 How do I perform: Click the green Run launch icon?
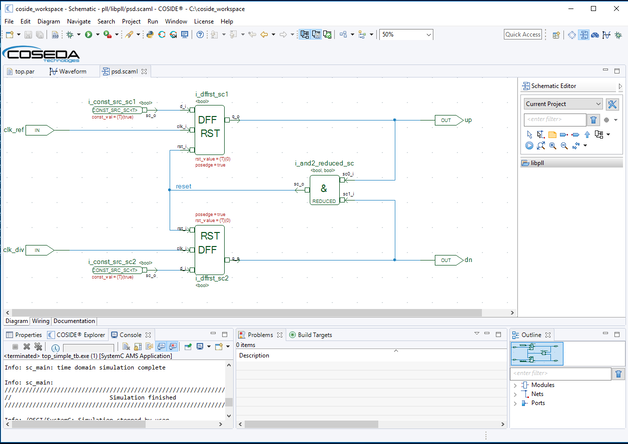click(89, 35)
